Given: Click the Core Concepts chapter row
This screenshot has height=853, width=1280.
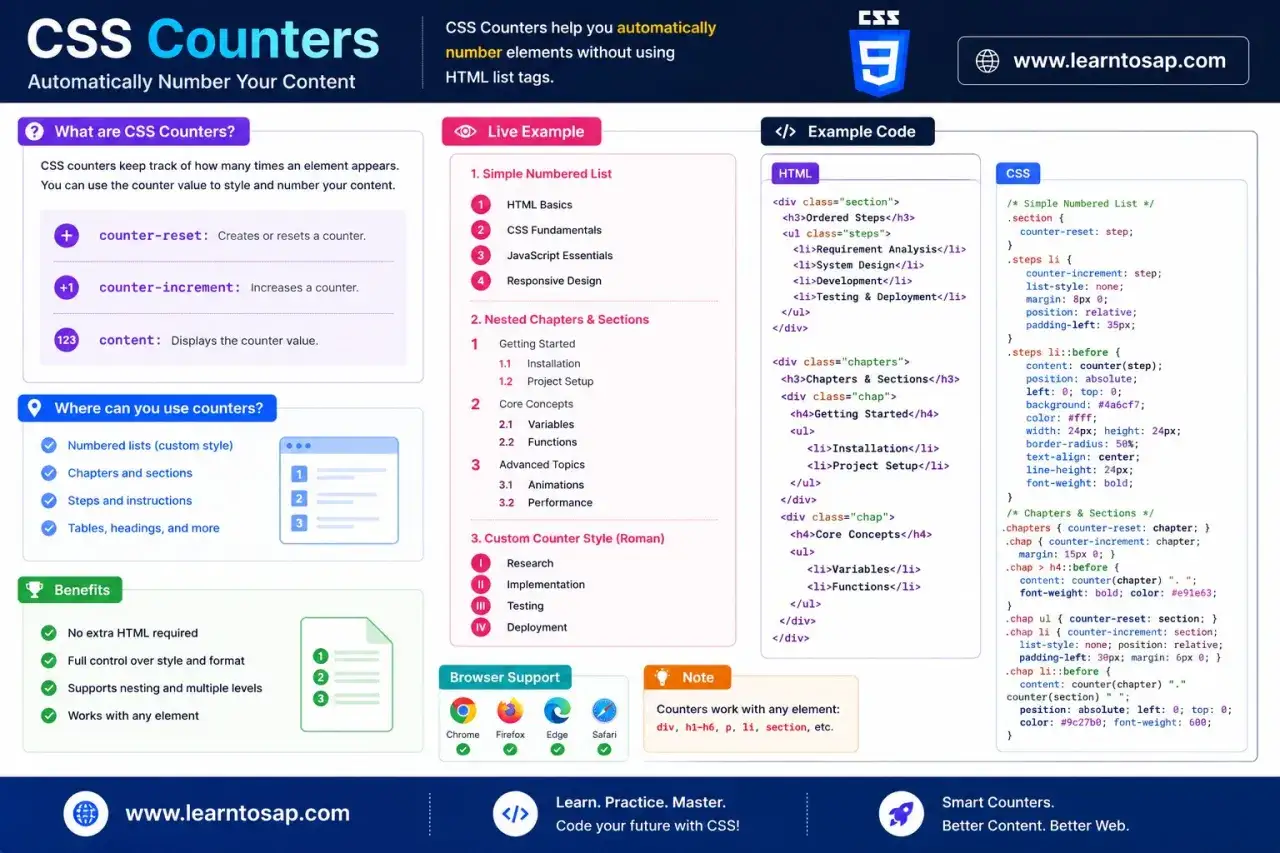Looking at the screenshot, I should click(x=522, y=404).
